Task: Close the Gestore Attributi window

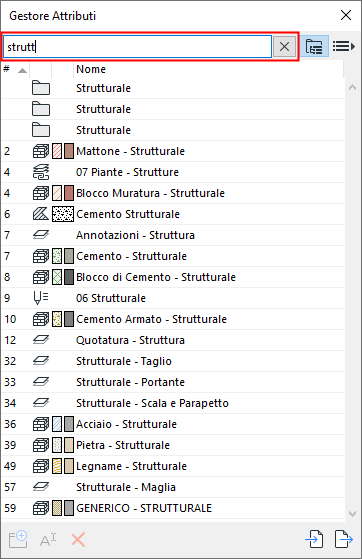Action: tap(346, 15)
